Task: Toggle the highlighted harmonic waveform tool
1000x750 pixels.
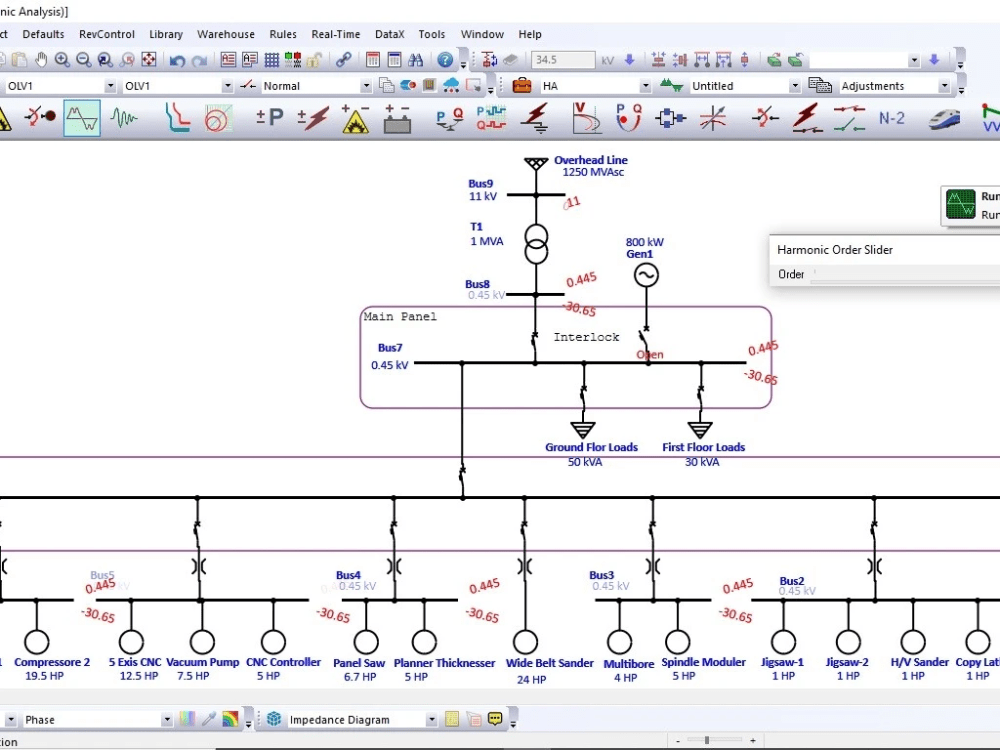Action: [80, 118]
